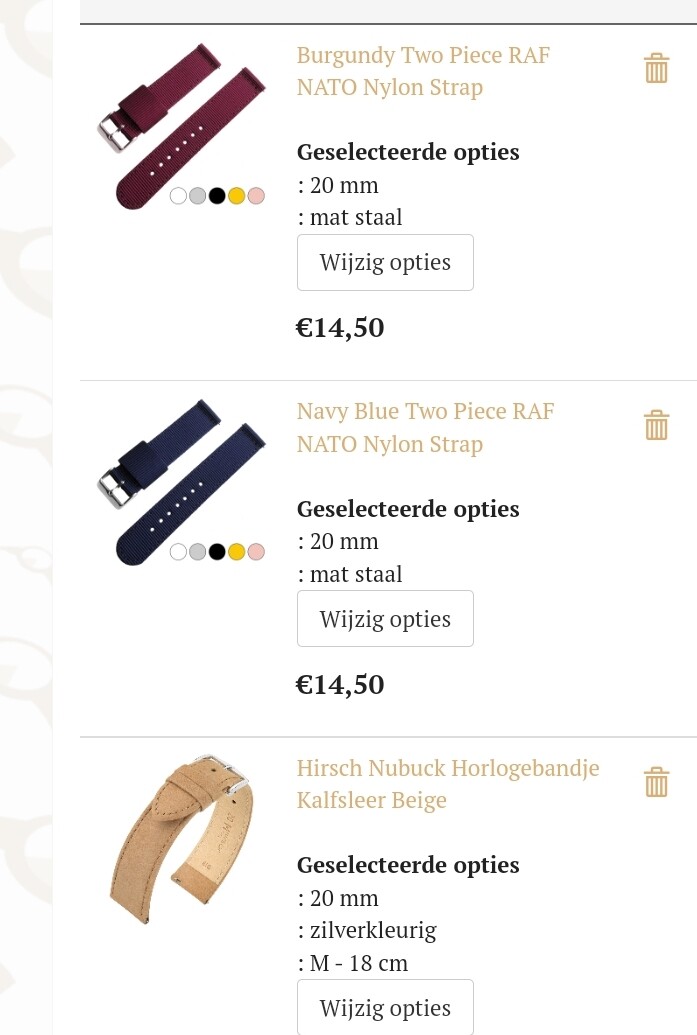697x1035 pixels.
Task: Select grey swatch under Navy Blue strap
Action: [197, 552]
